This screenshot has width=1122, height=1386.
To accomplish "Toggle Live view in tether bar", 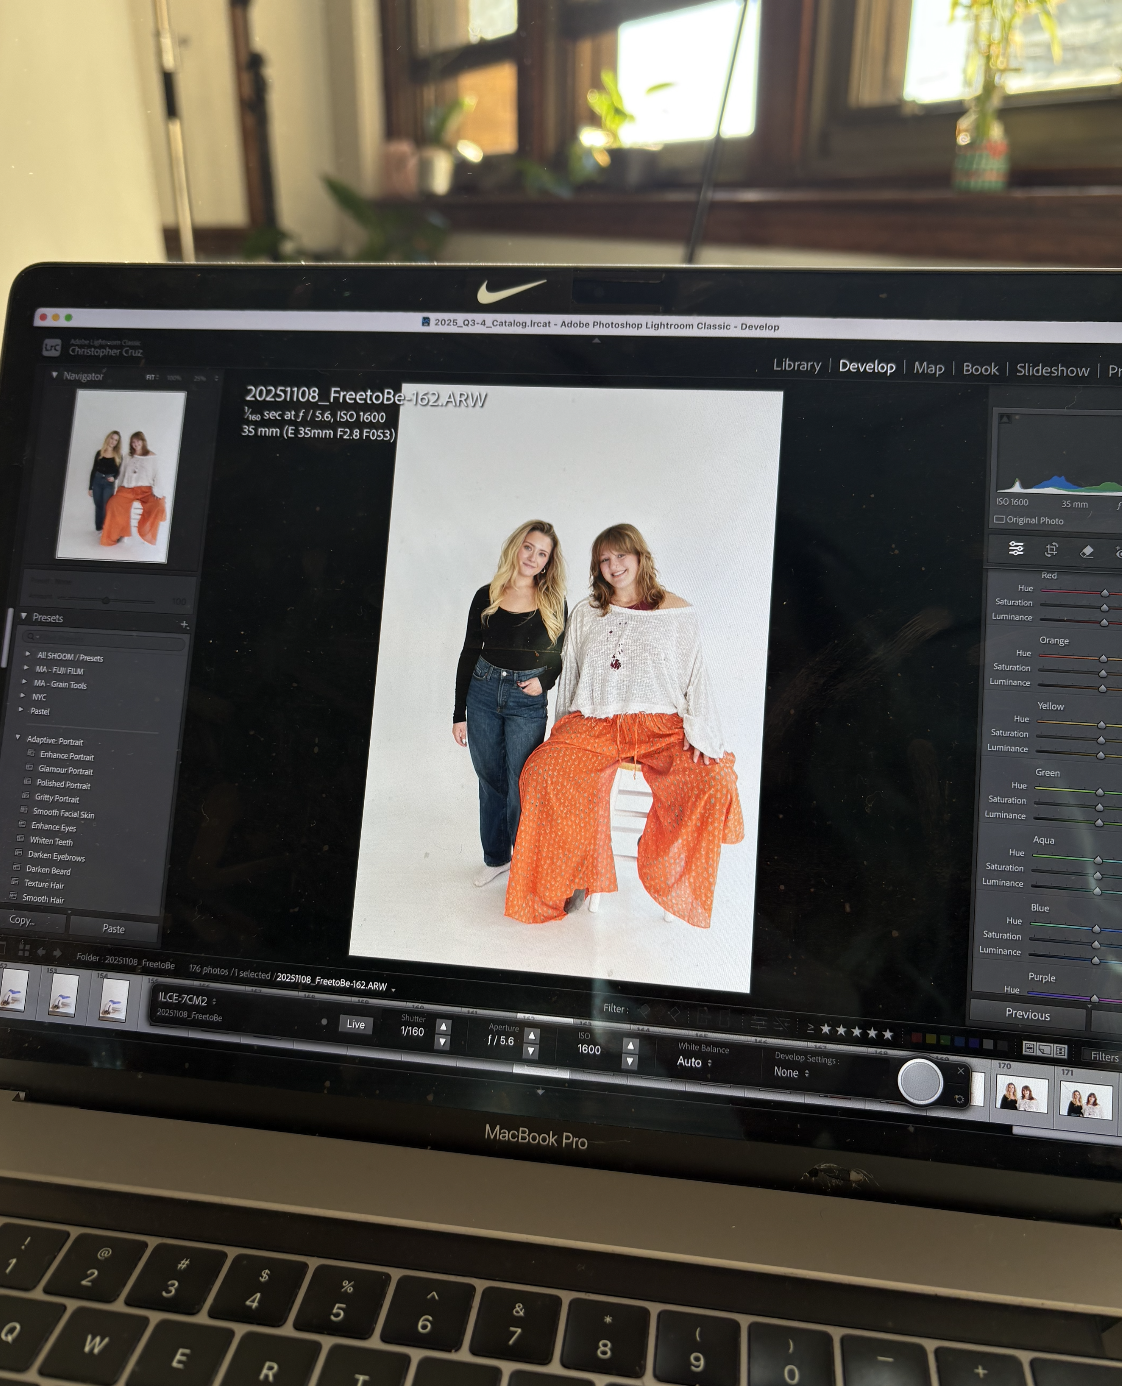I will 355,1024.
